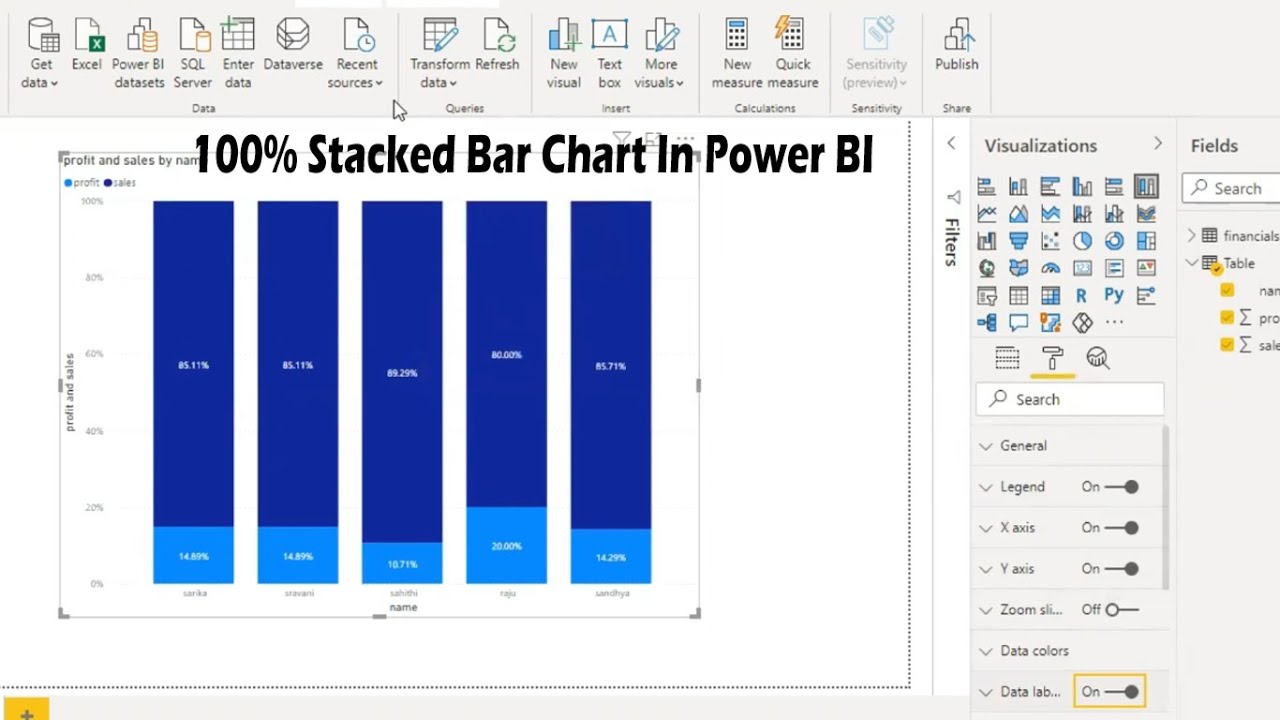Turn off the X axis toggle

tap(1122, 528)
